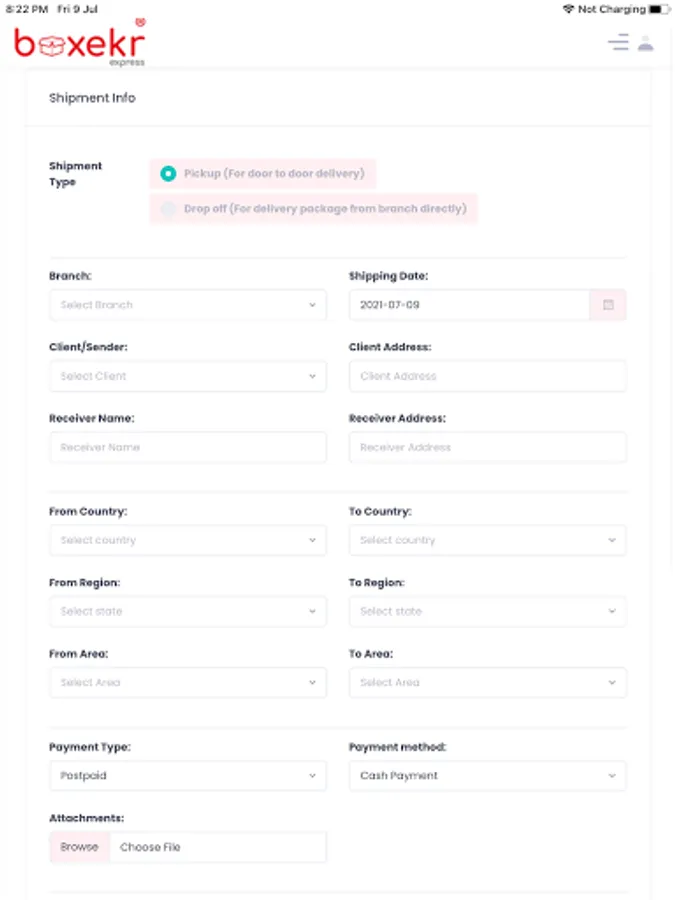Expand the From Country dropdown

click(x=187, y=540)
